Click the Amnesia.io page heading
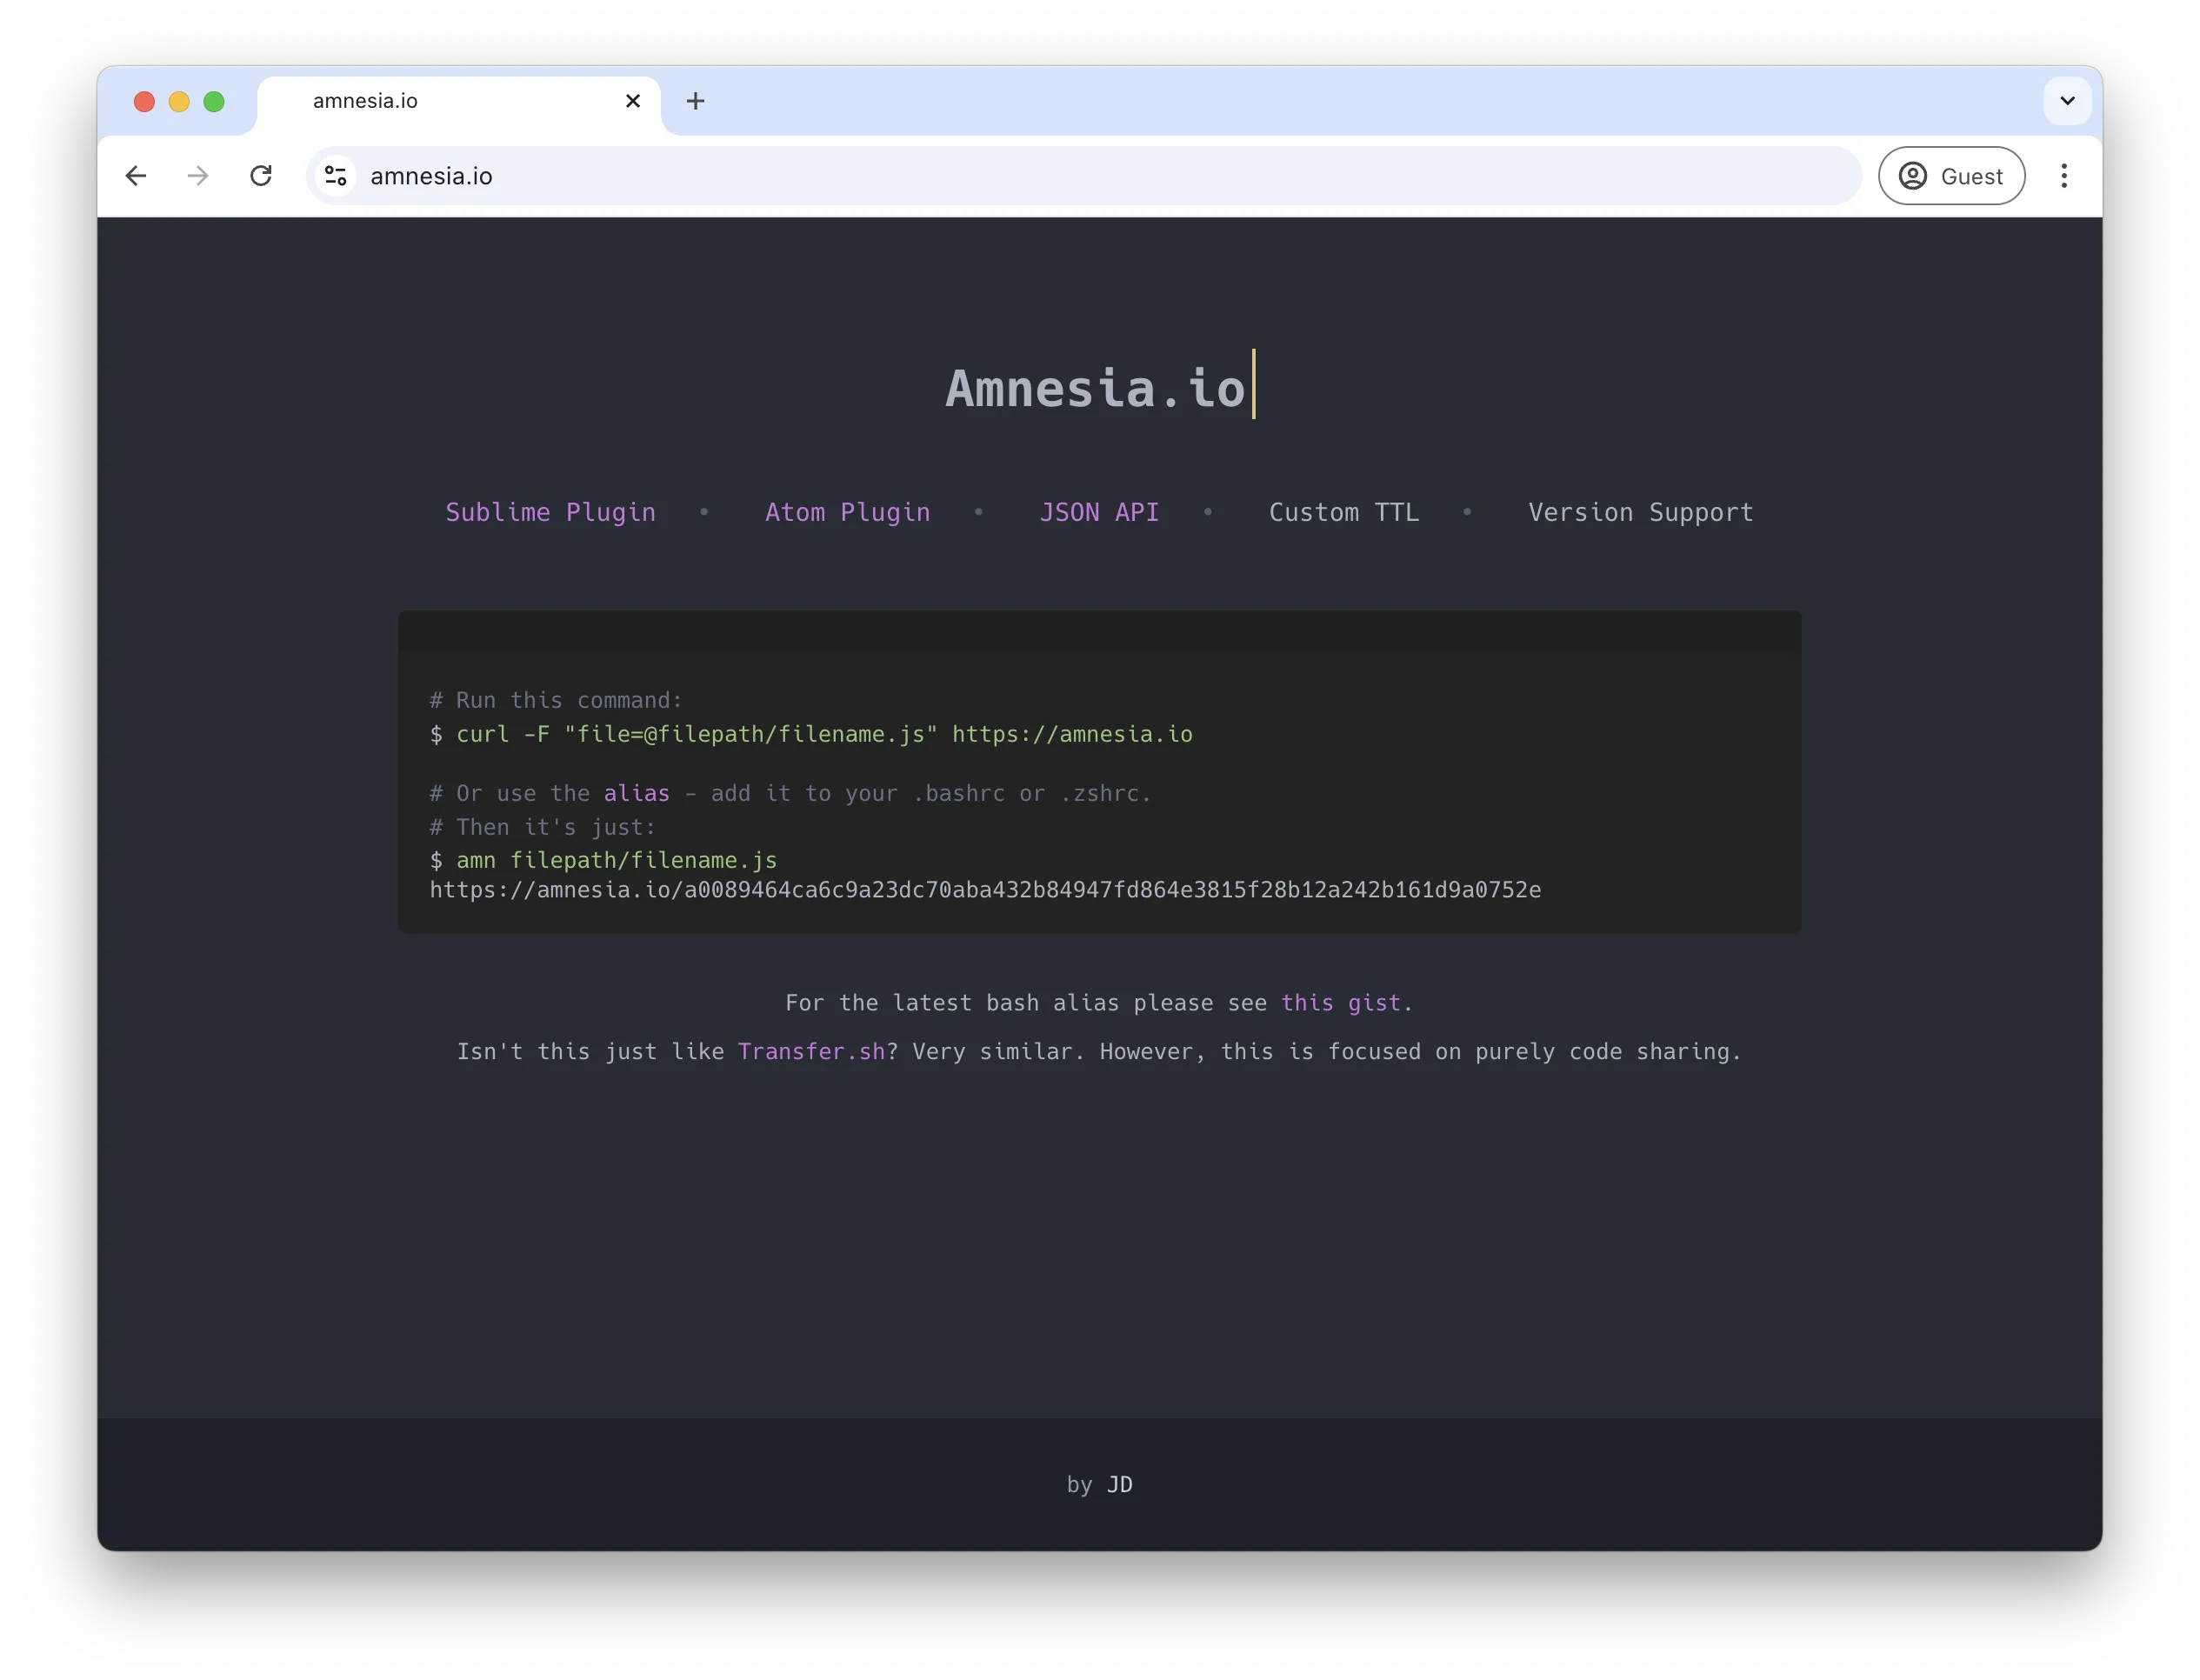 (1096, 388)
